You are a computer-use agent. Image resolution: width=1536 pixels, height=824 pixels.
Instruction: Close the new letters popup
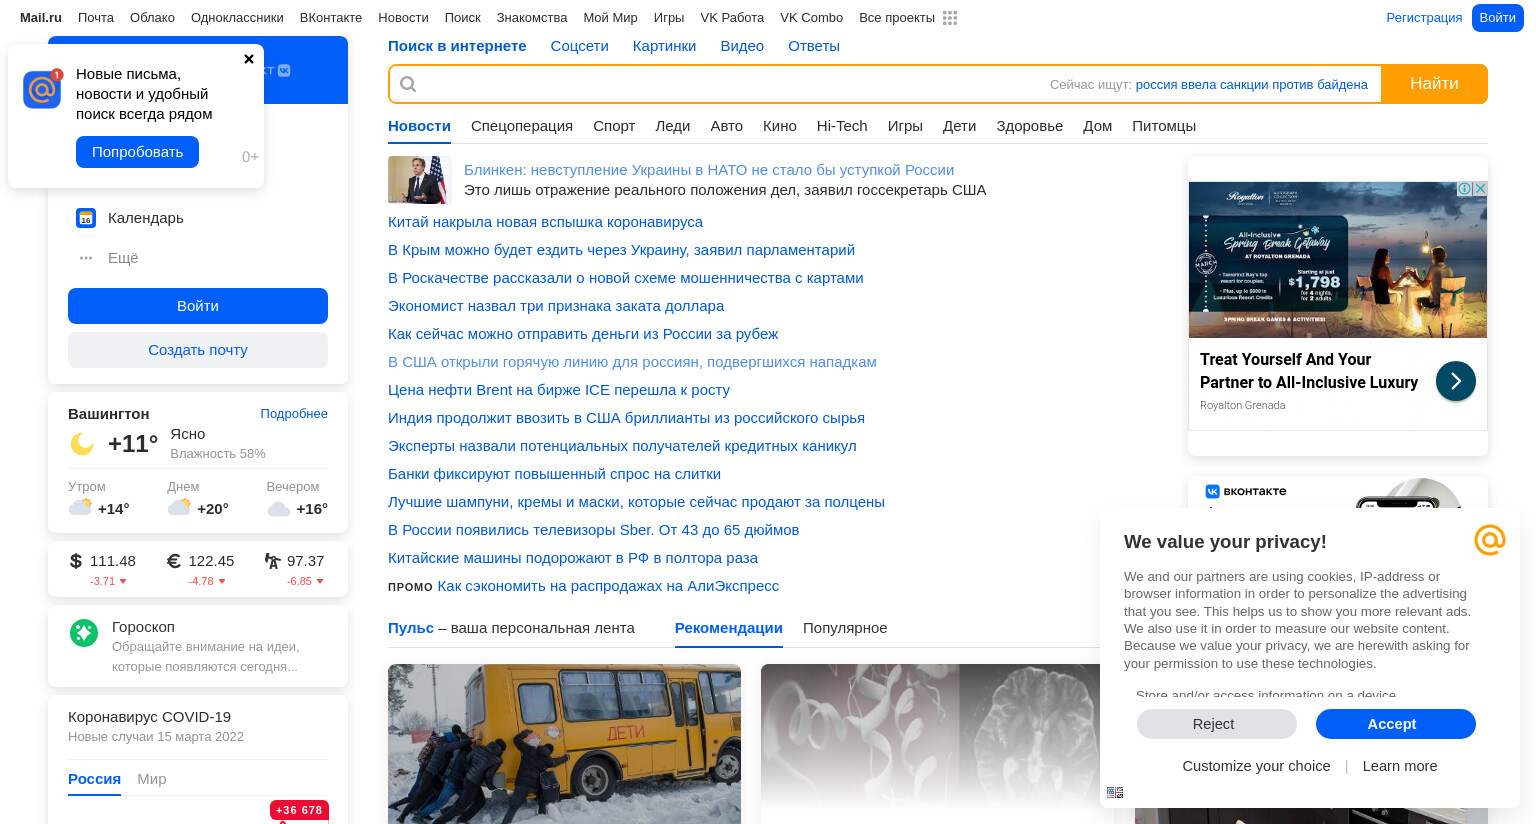(x=249, y=59)
